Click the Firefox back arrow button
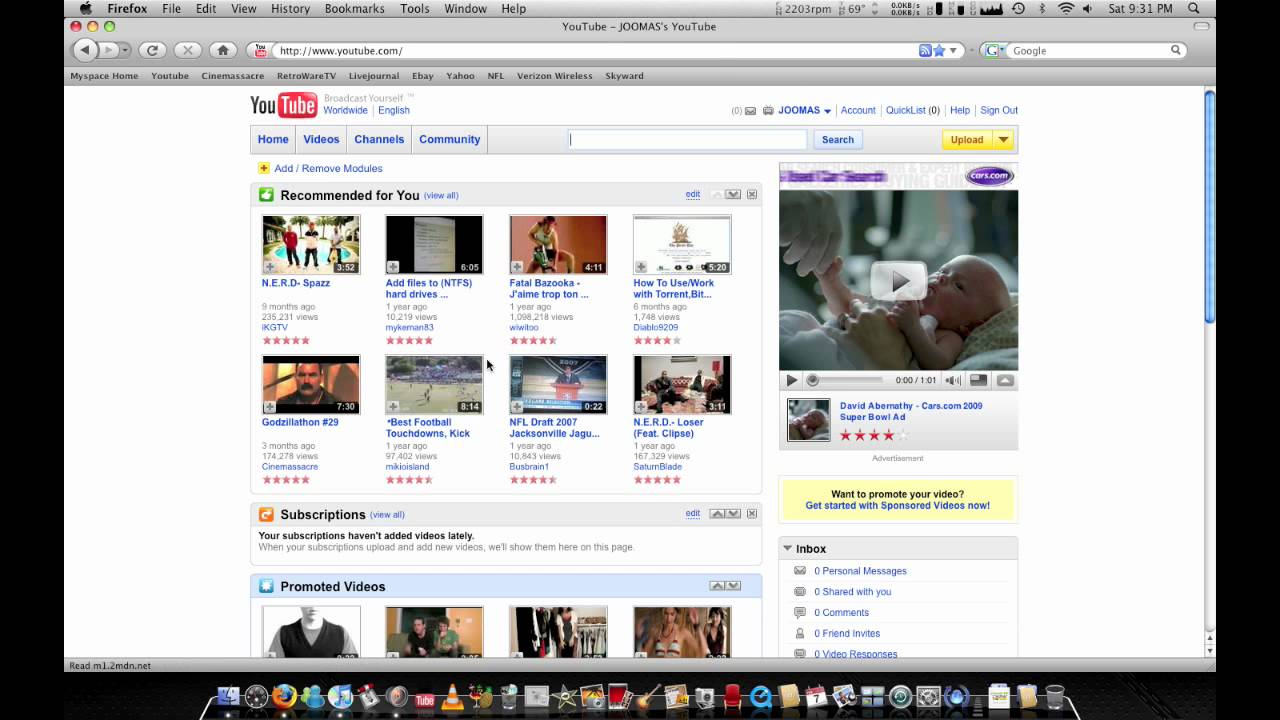1280x720 pixels. [85, 50]
